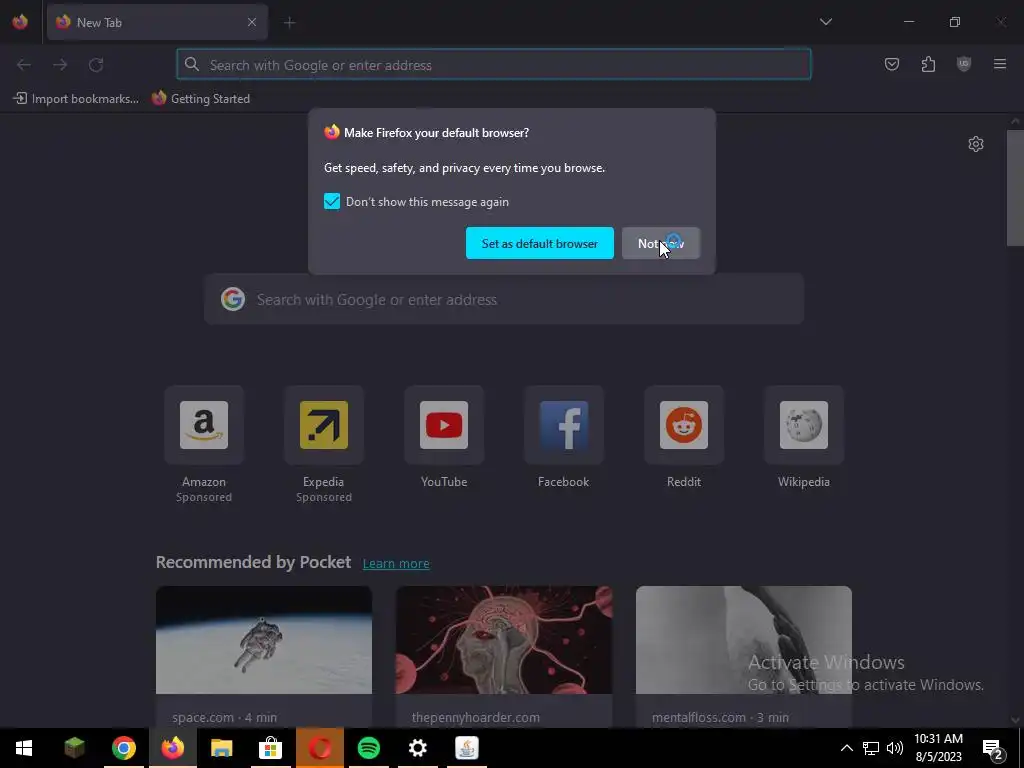Image resolution: width=1024 pixels, height=768 pixels.
Task: Open the volume speaker tray icon
Action: [x=895, y=748]
